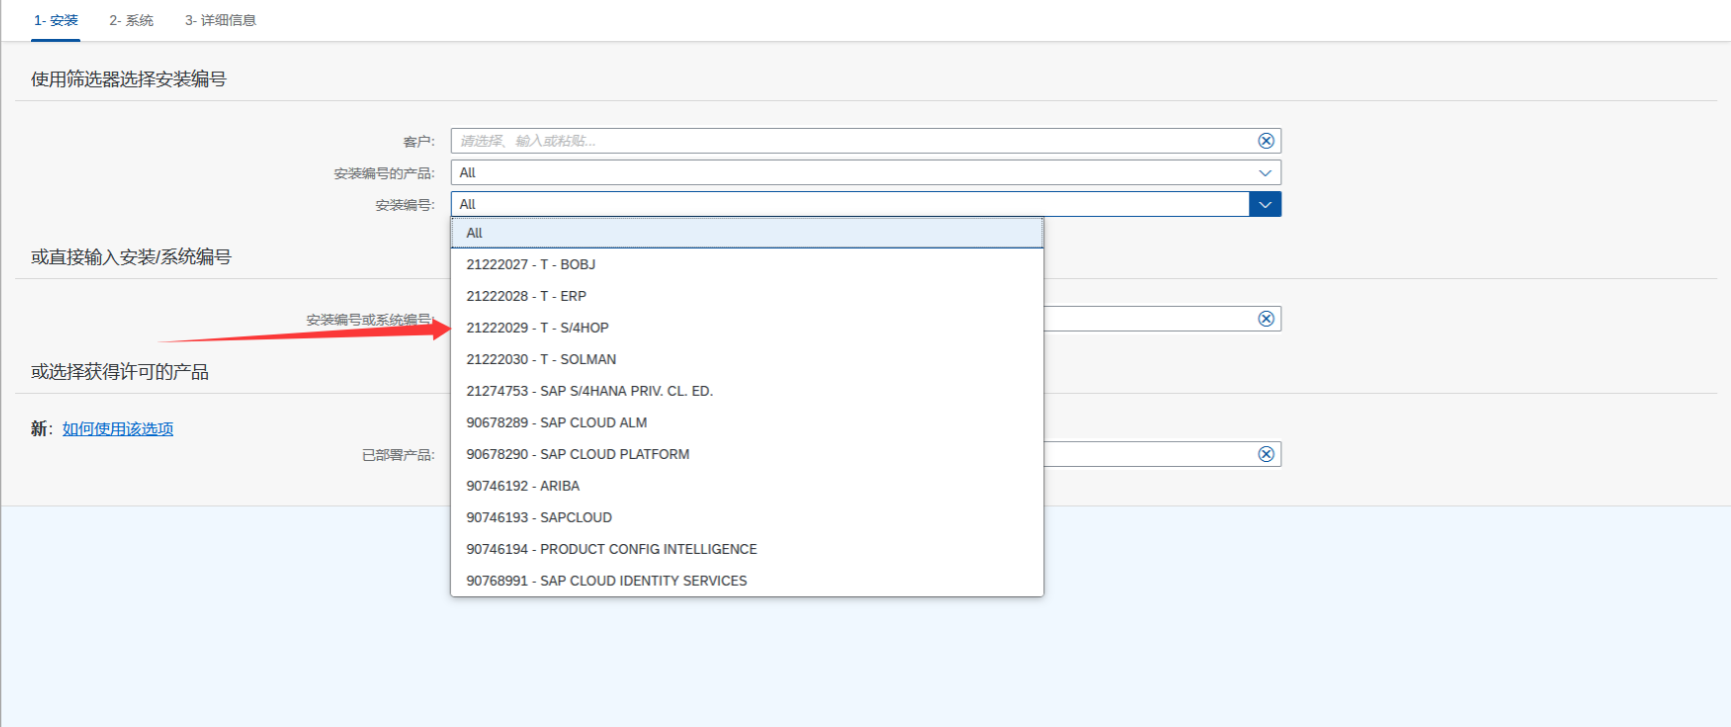Image resolution: width=1731 pixels, height=727 pixels.
Task: Collapse the 安装编号 dropdown via blue arrow
Action: [x=1265, y=204]
